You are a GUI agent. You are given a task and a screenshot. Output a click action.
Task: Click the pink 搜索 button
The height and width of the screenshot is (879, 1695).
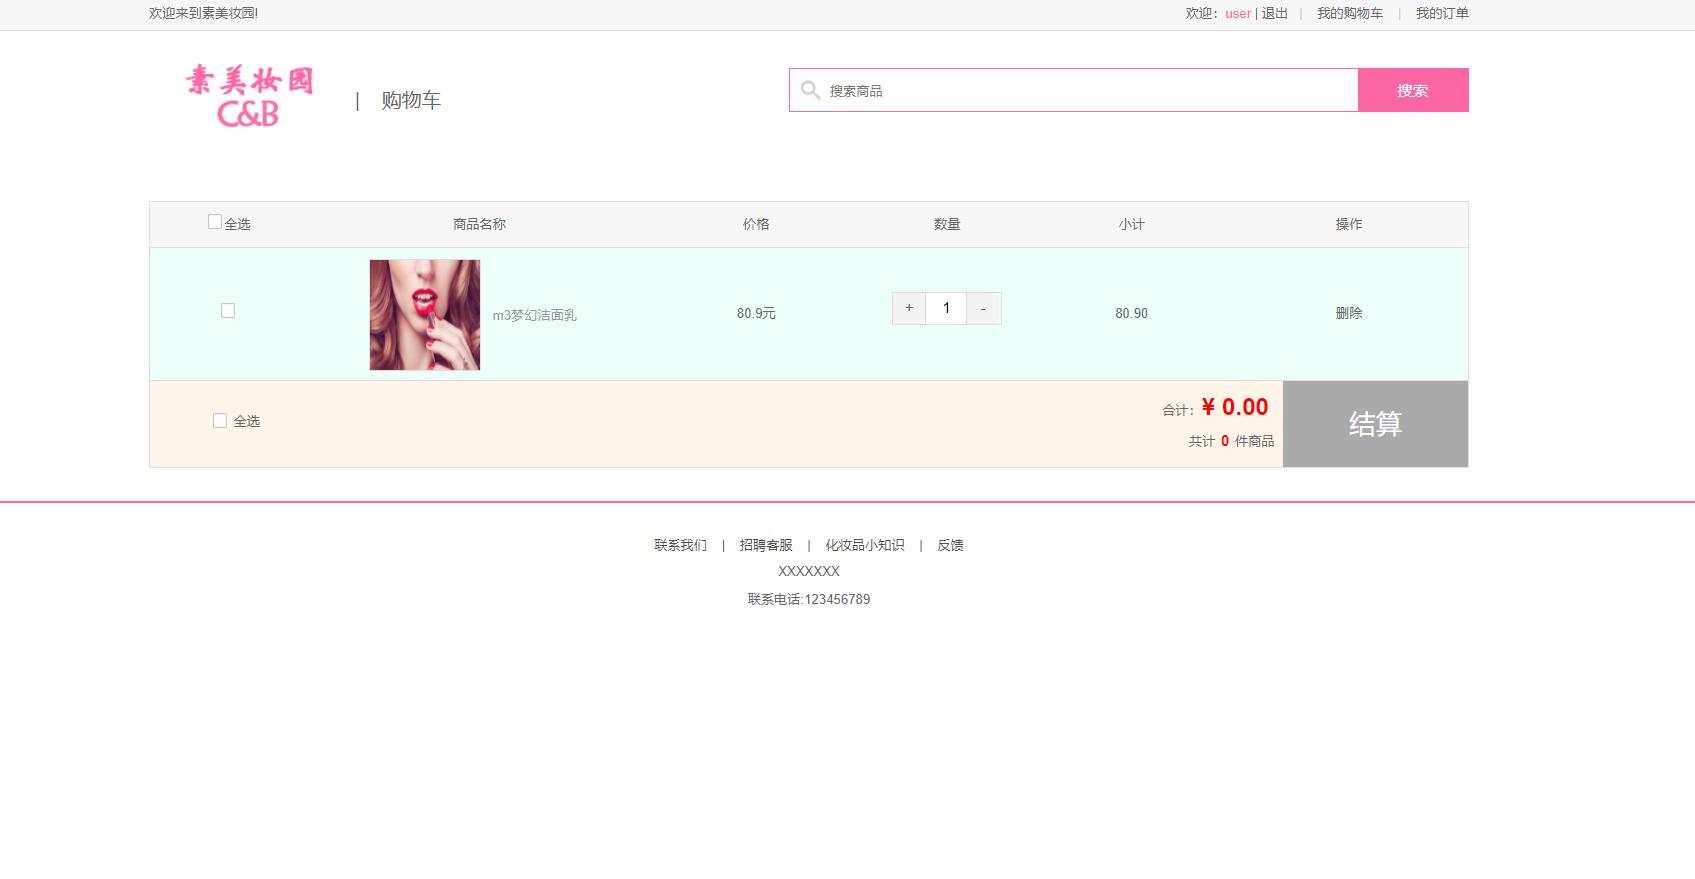(1413, 90)
